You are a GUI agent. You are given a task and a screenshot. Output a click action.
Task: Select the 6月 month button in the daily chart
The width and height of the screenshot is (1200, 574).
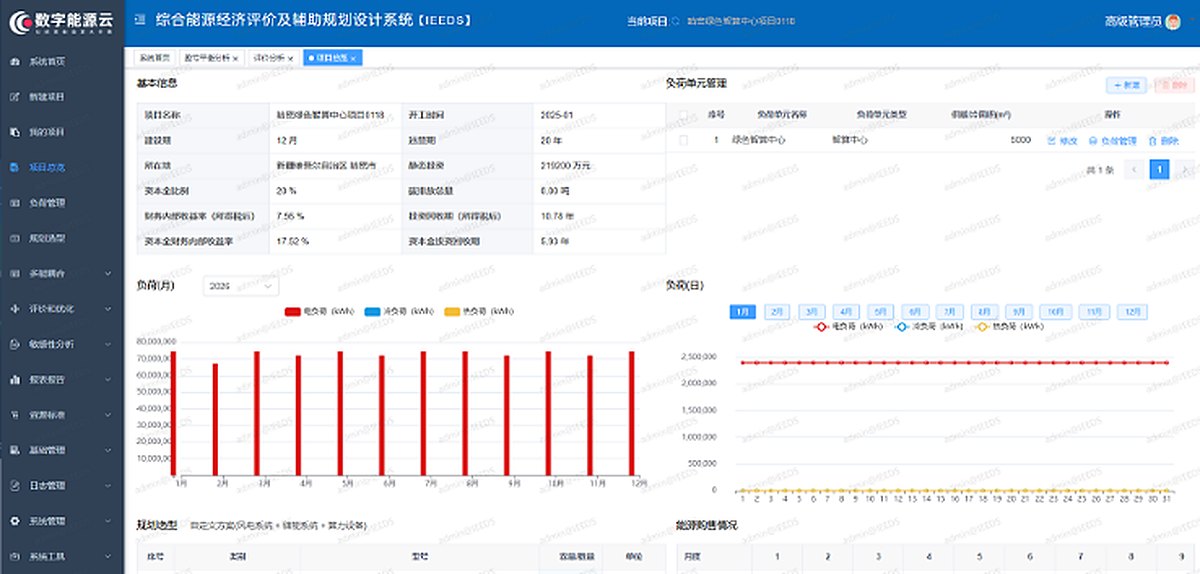(915, 312)
